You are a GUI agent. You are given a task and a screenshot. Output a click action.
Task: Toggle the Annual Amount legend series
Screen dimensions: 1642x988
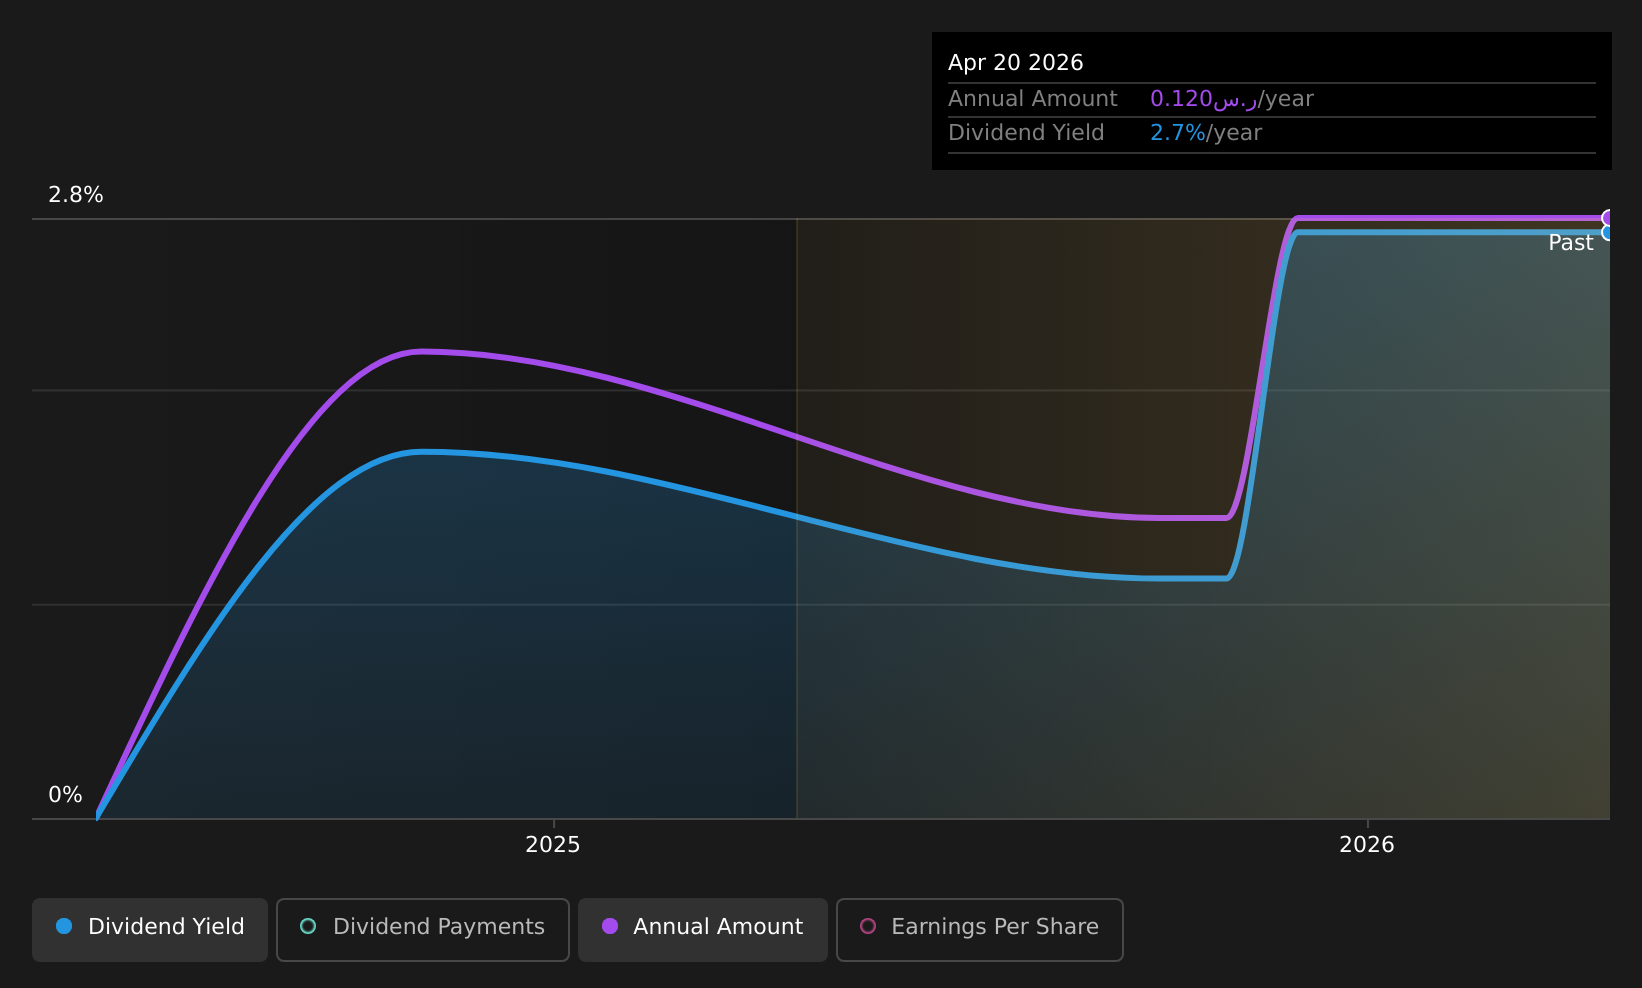pos(703,929)
